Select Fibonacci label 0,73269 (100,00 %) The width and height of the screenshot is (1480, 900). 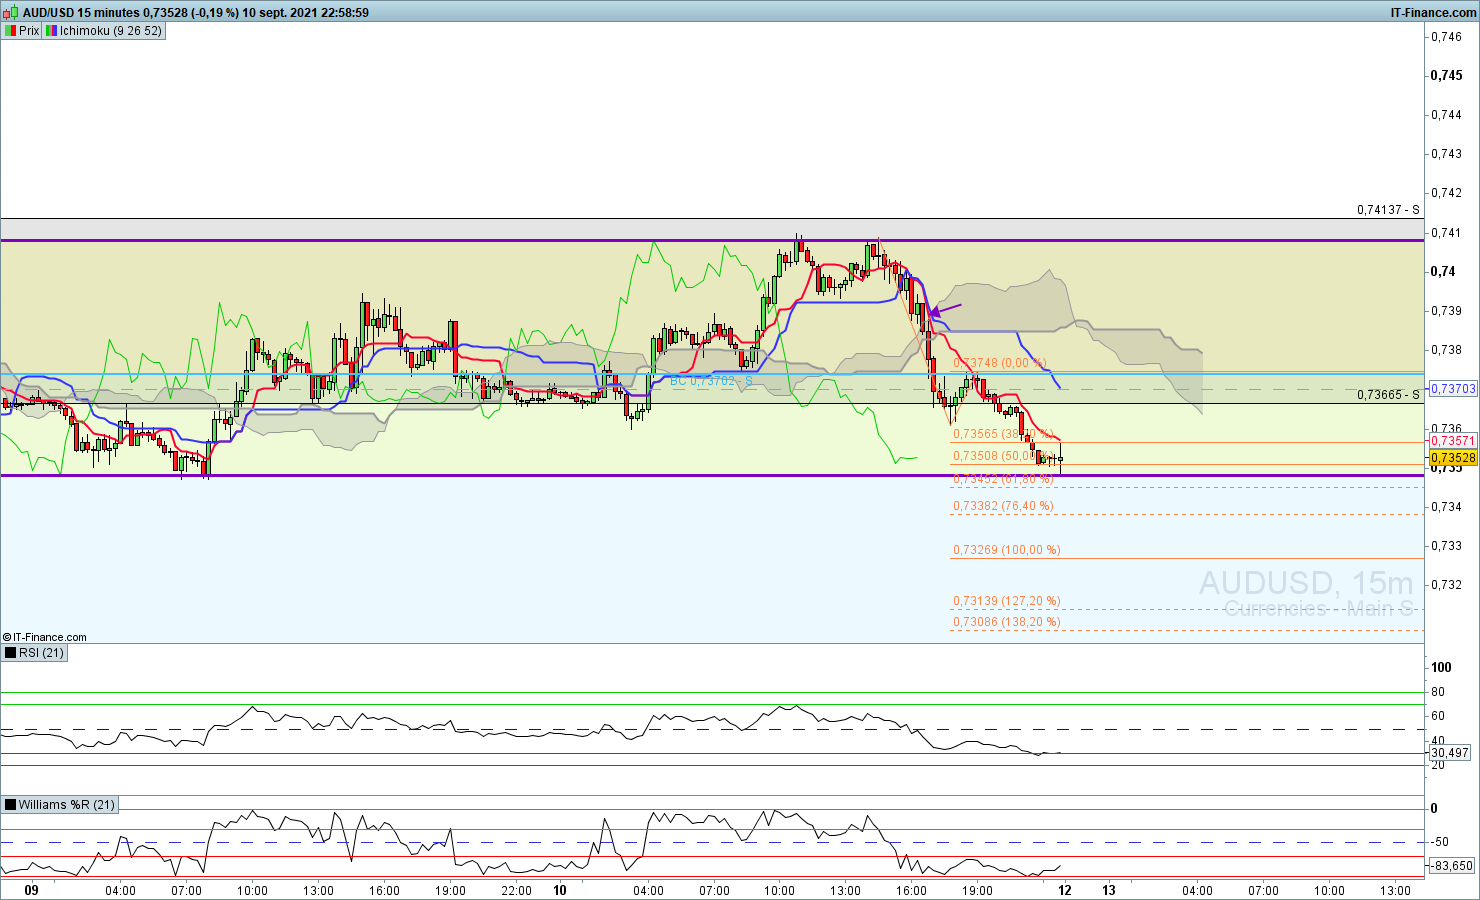[x=1006, y=550]
